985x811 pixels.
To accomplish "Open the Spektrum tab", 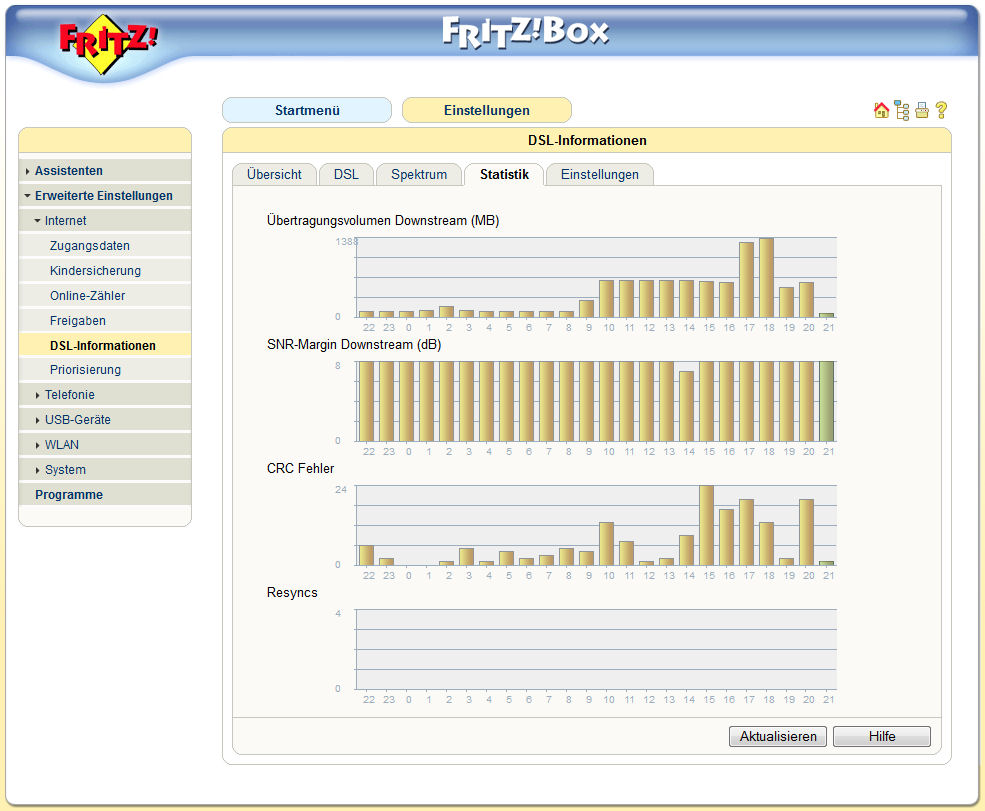I will click(x=419, y=175).
